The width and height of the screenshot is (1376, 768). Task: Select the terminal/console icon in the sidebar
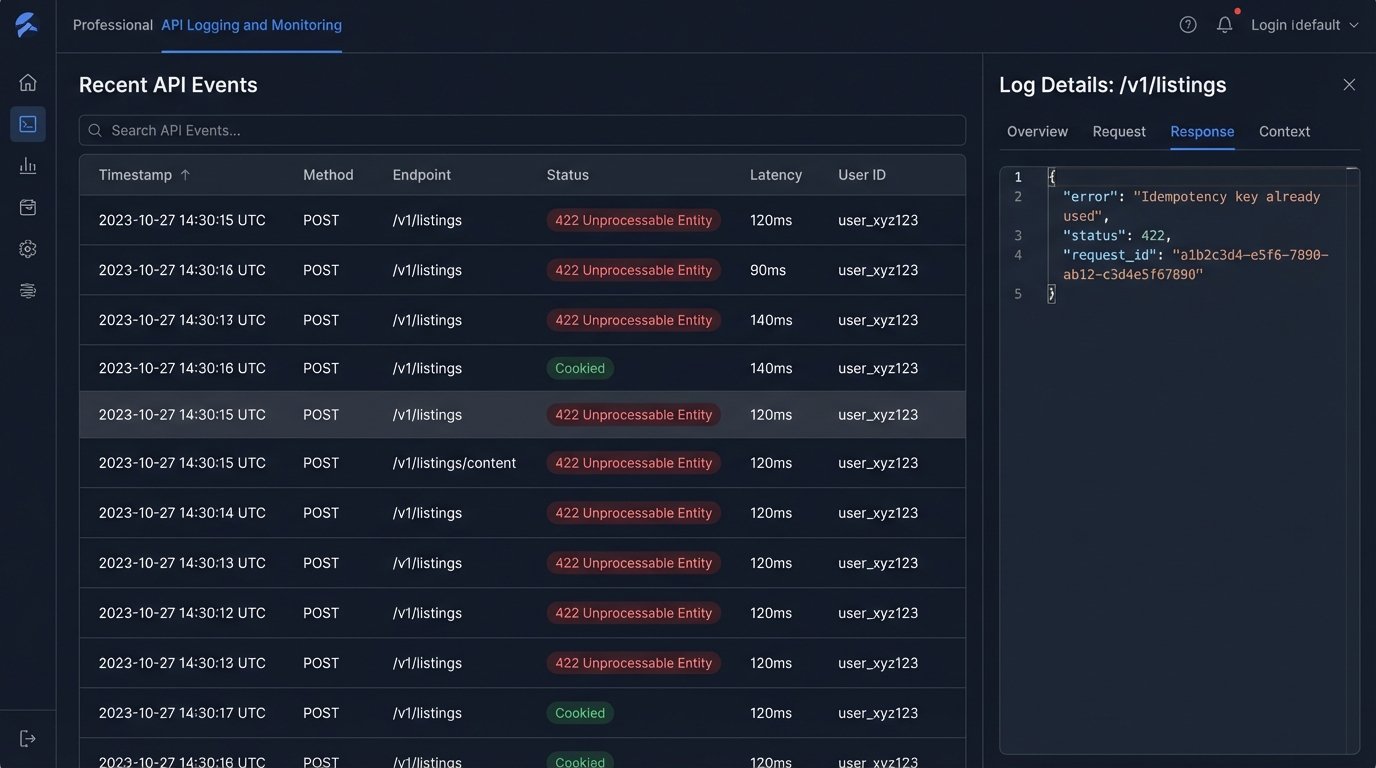(28, 124)
